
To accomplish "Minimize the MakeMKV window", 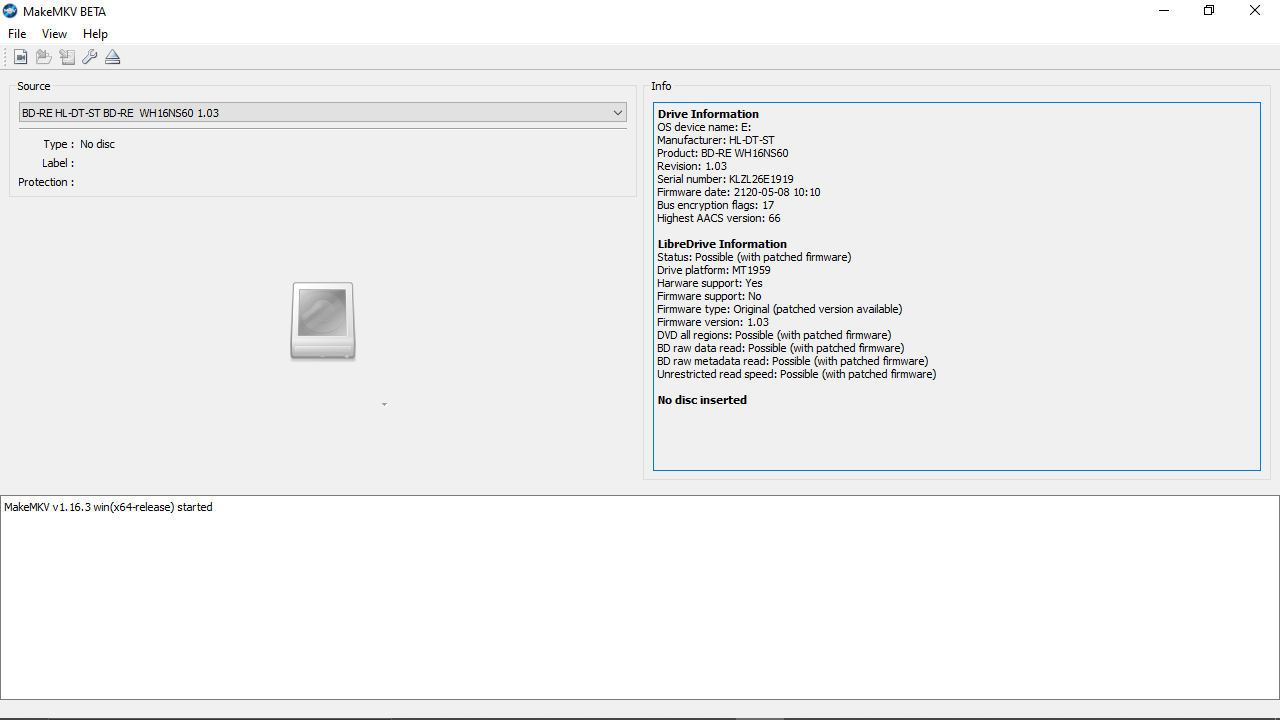I will [1163, 11].
